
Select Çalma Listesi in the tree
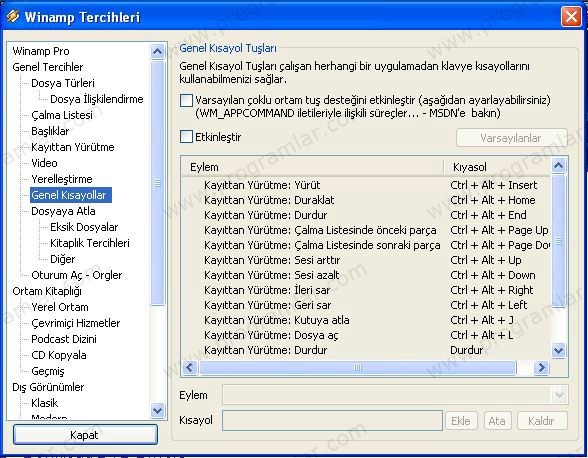pos(62,115)
